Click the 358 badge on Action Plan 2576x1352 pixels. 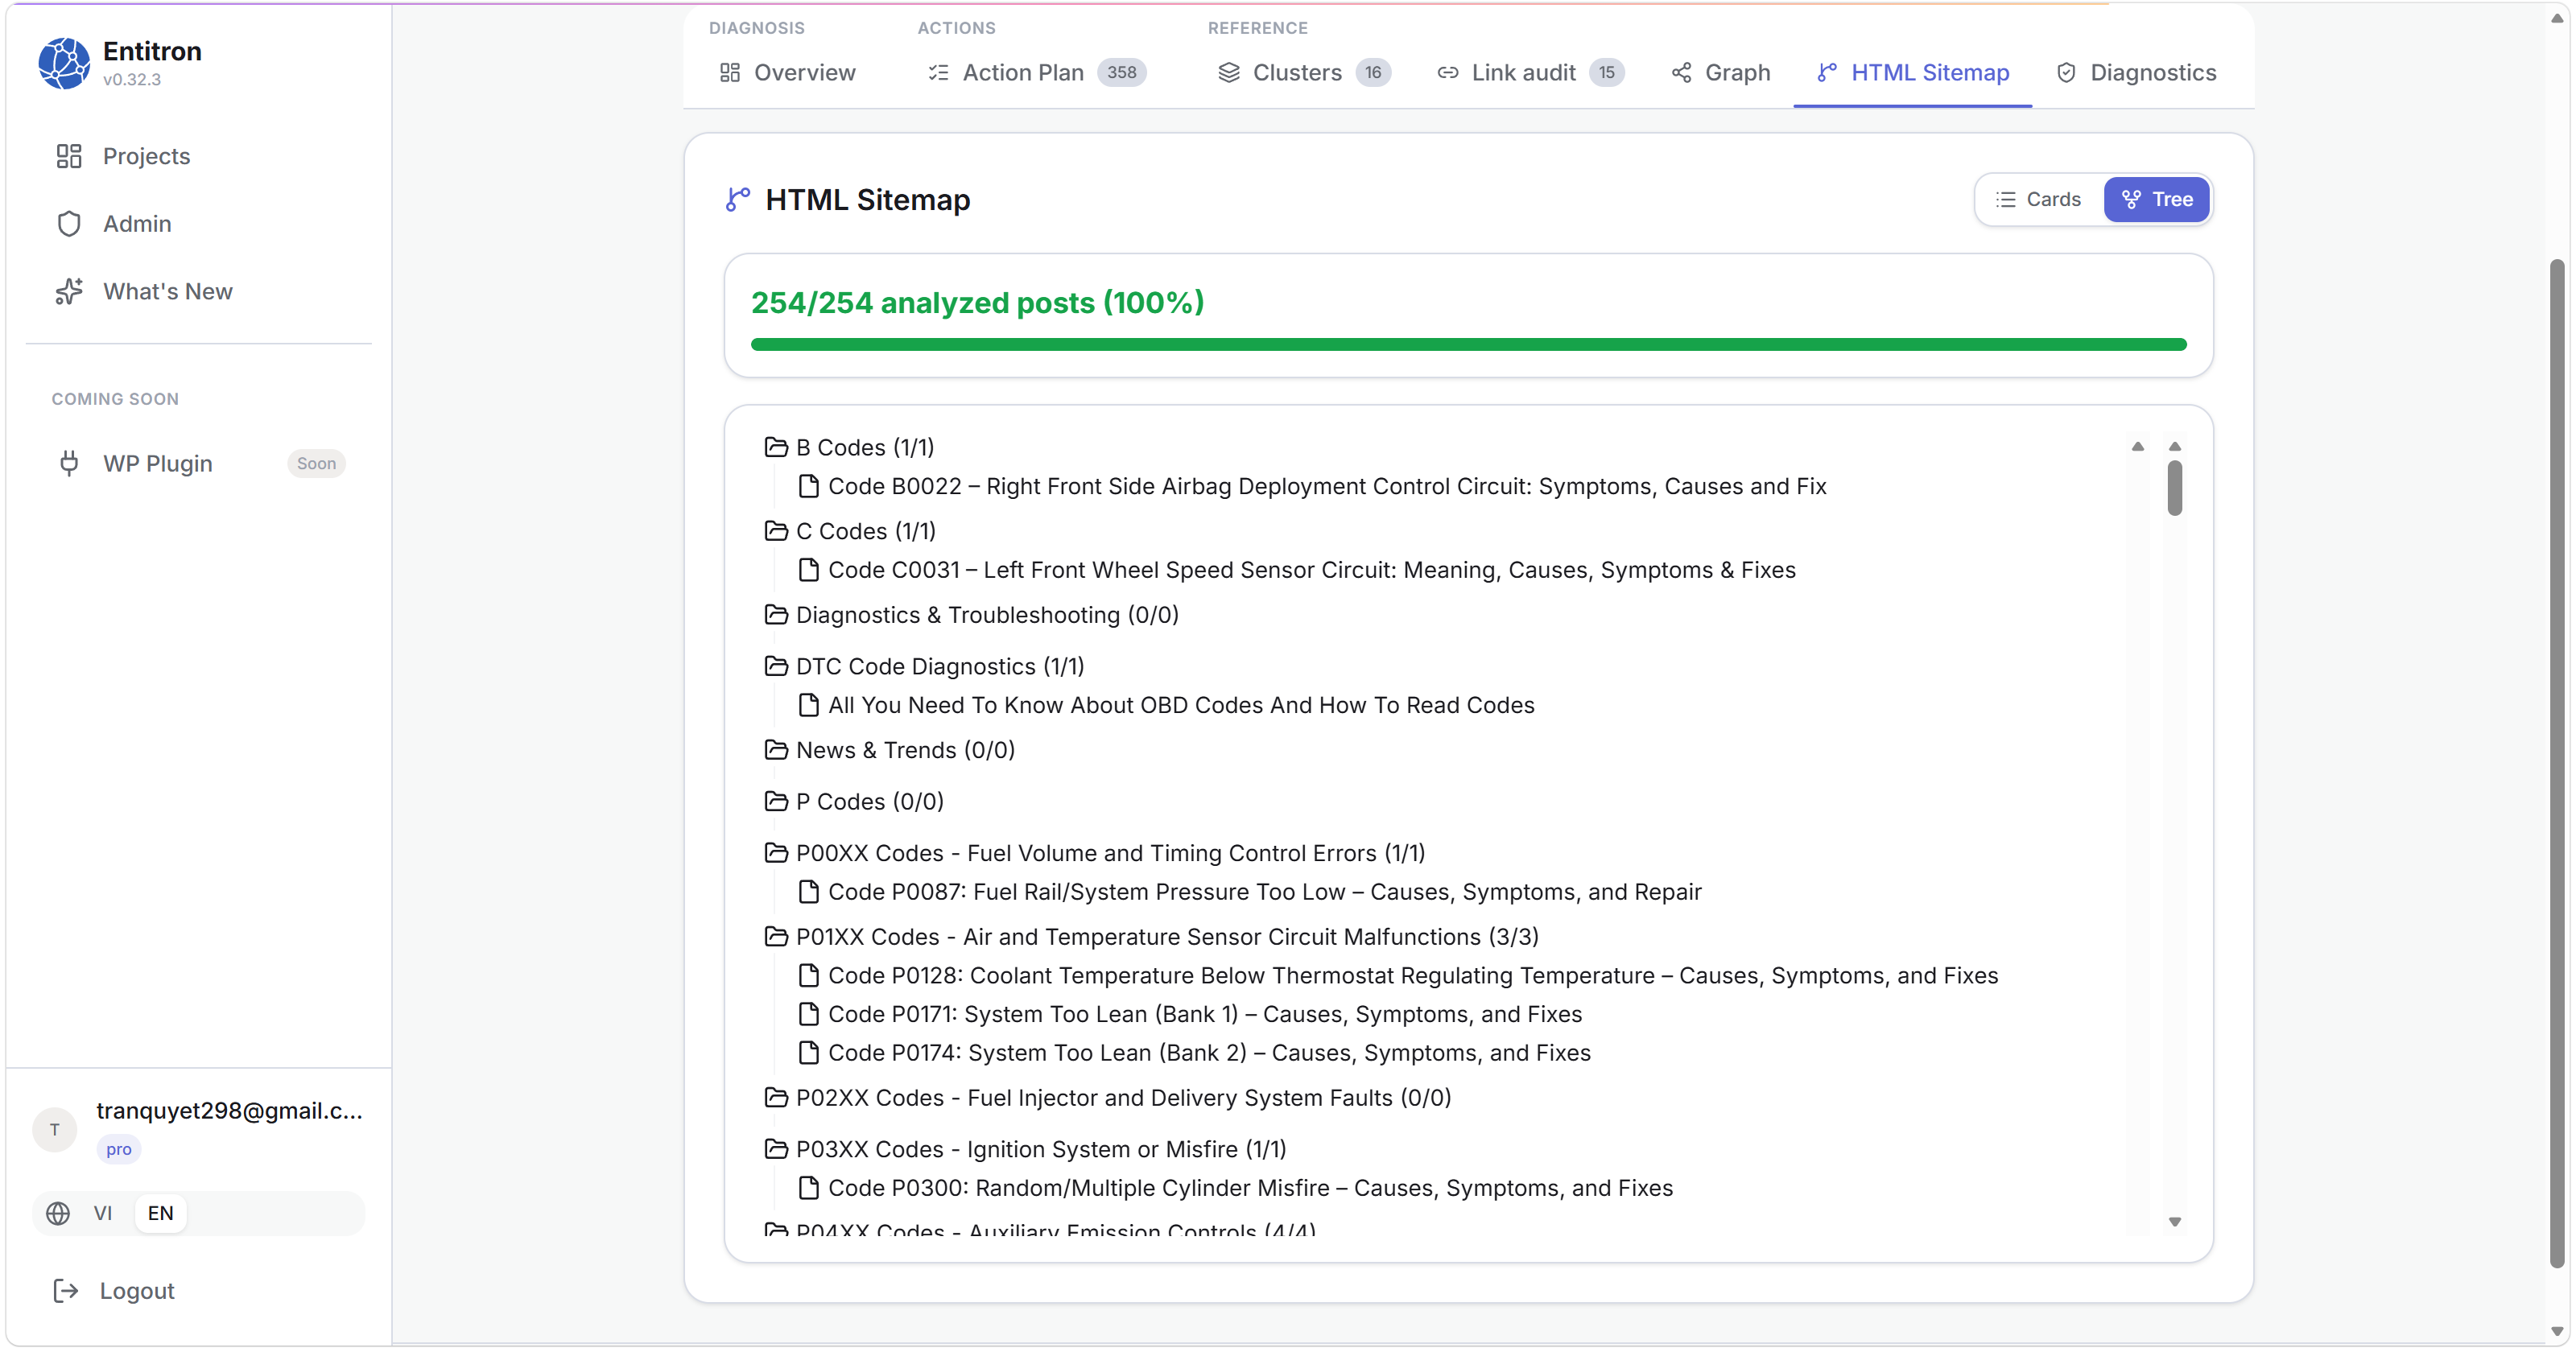[x=1122, y=72]
